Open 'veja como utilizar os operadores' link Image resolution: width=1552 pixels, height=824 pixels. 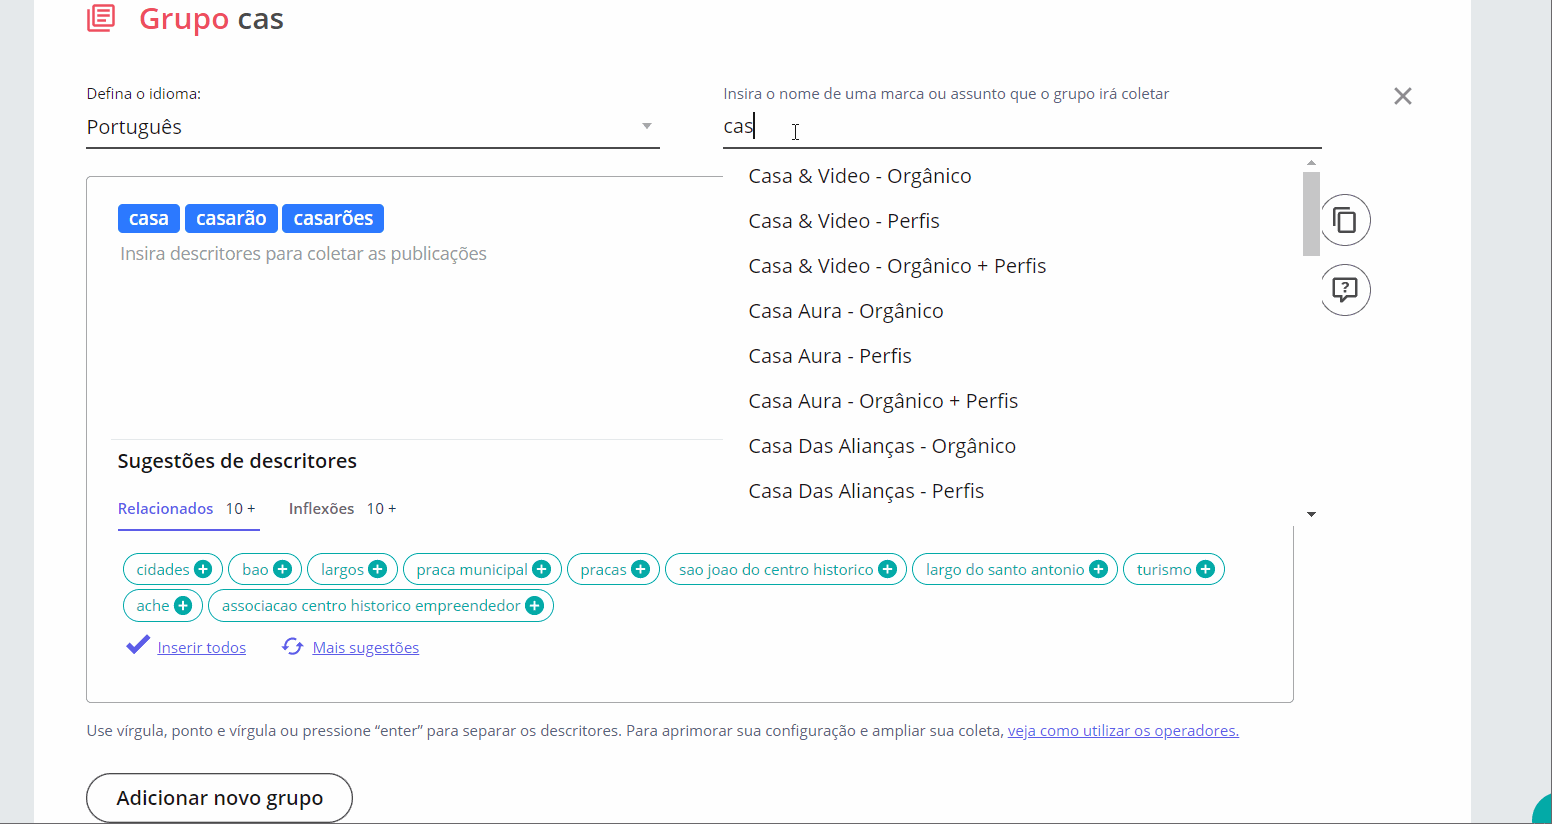point(1123,731)
